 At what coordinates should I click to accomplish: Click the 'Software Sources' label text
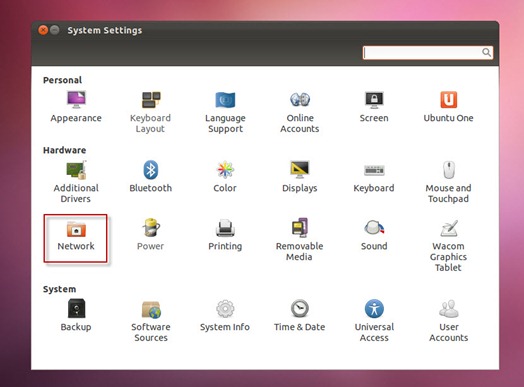click(x=151, y=333)
